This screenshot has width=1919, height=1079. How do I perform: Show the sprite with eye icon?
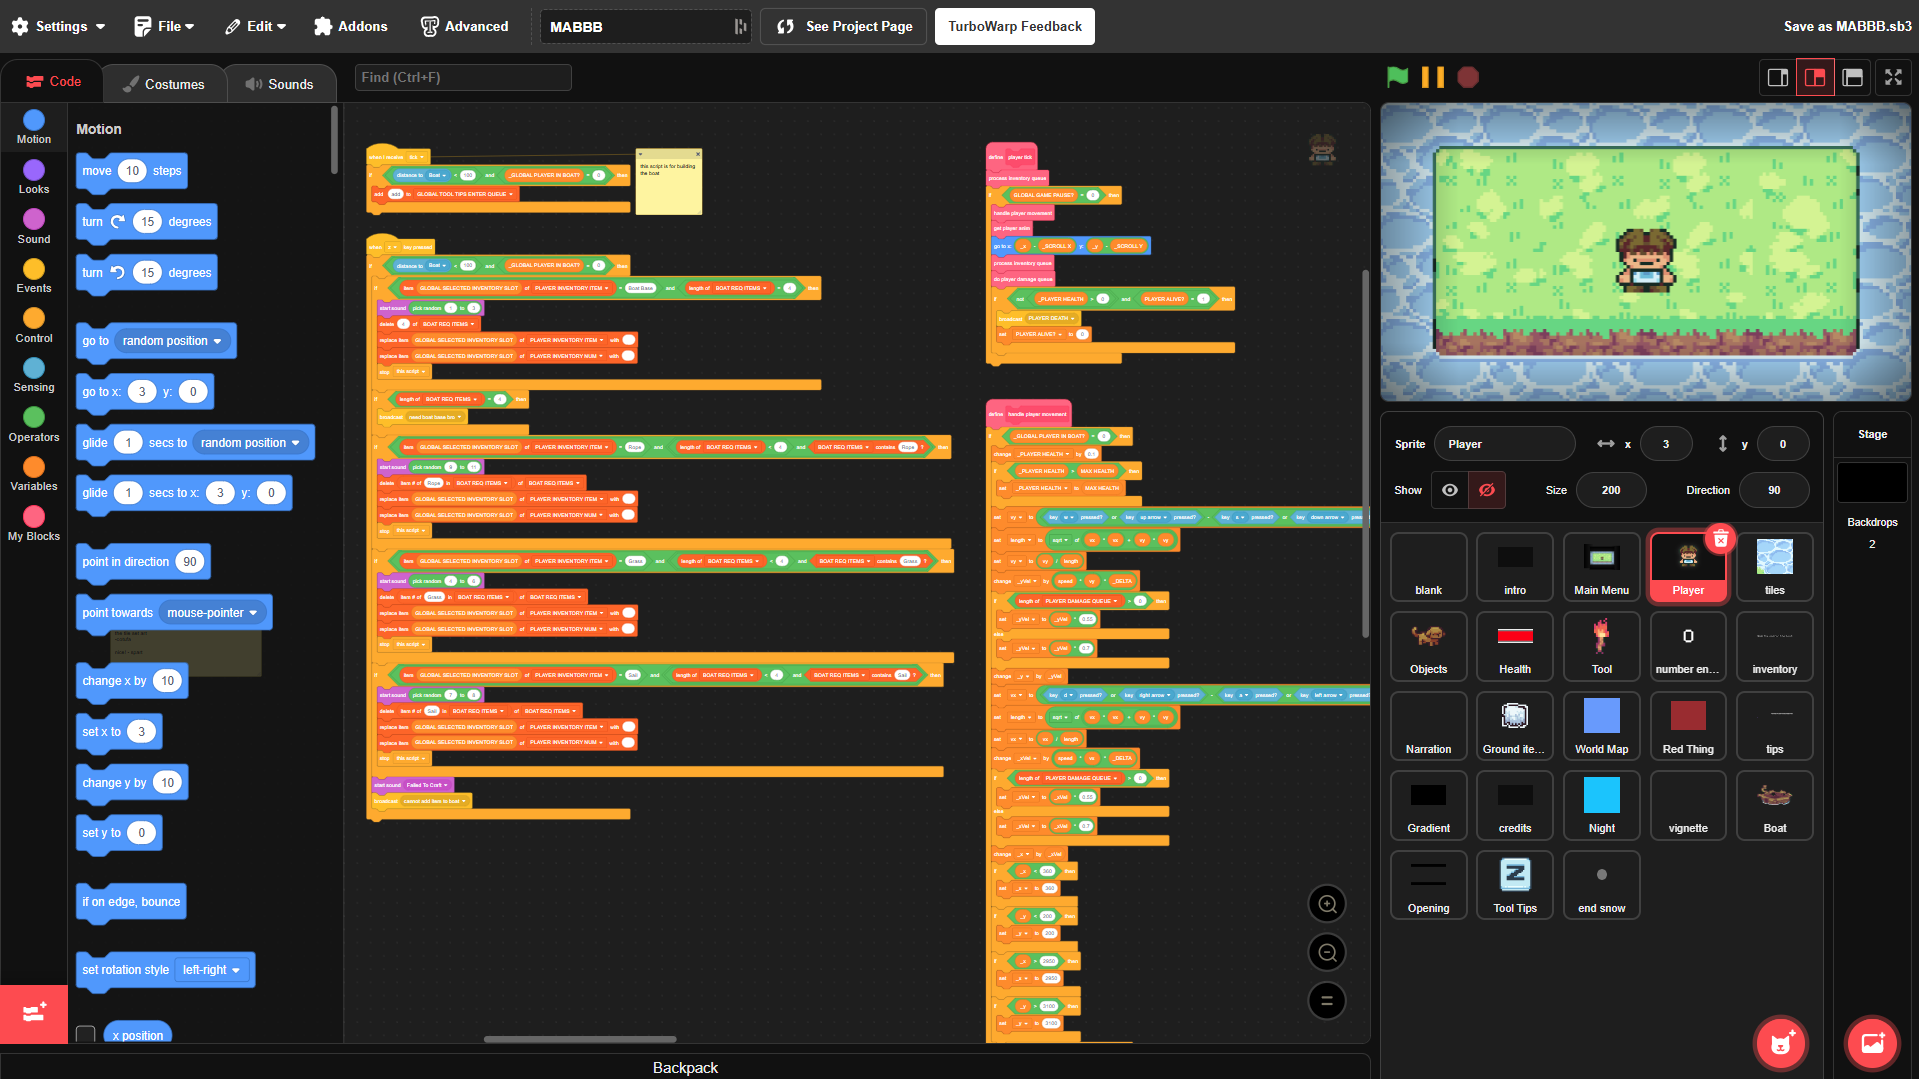1450,490
